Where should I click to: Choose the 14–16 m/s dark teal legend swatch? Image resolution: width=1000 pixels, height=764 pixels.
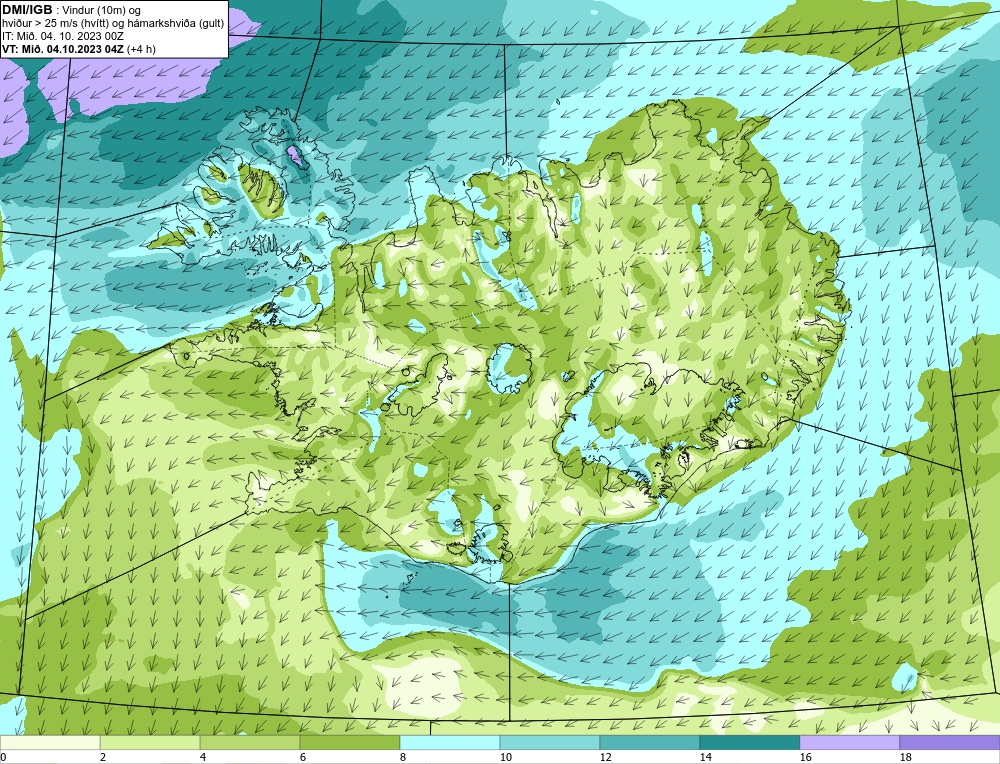pyautogui.click(x=750, y=742)
